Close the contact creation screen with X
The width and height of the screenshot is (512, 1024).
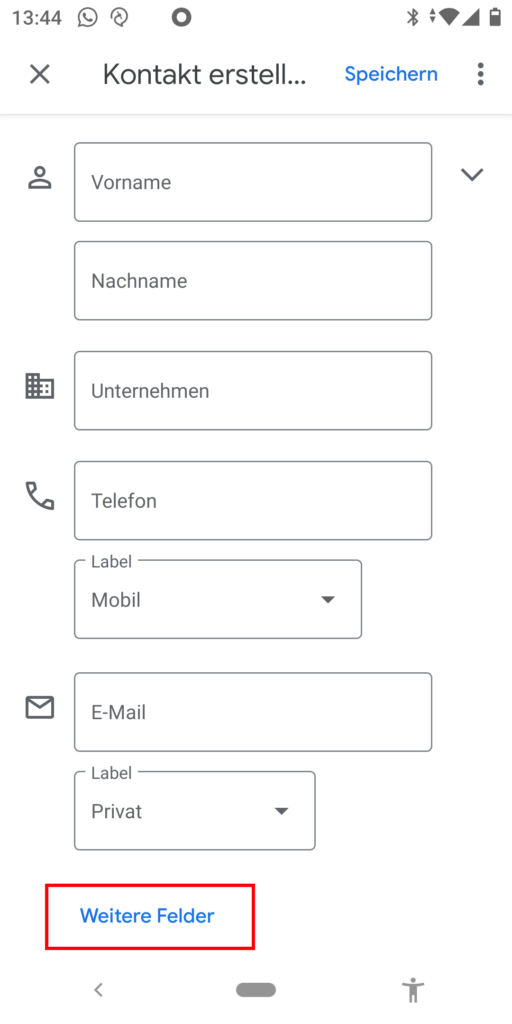point(40,74)
